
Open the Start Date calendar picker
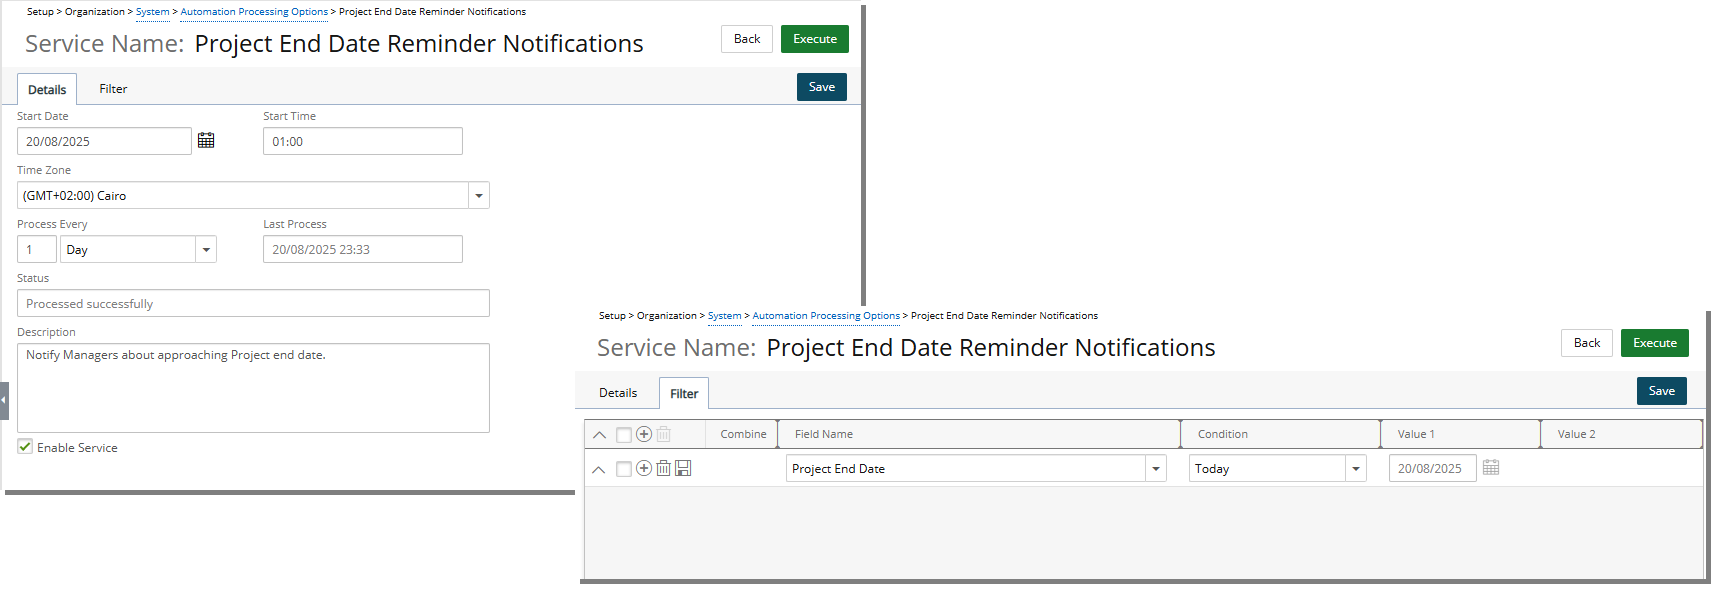click(x=206, y=140)
